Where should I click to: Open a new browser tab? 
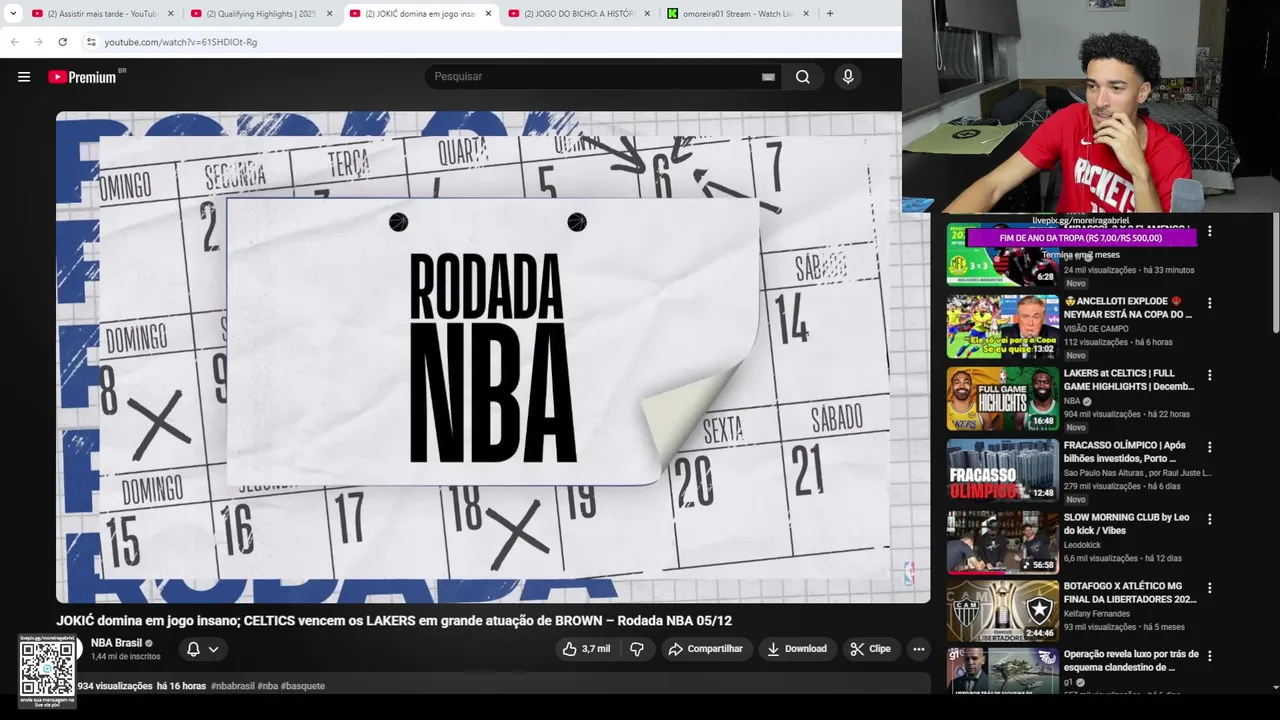[x=830, y=14]
